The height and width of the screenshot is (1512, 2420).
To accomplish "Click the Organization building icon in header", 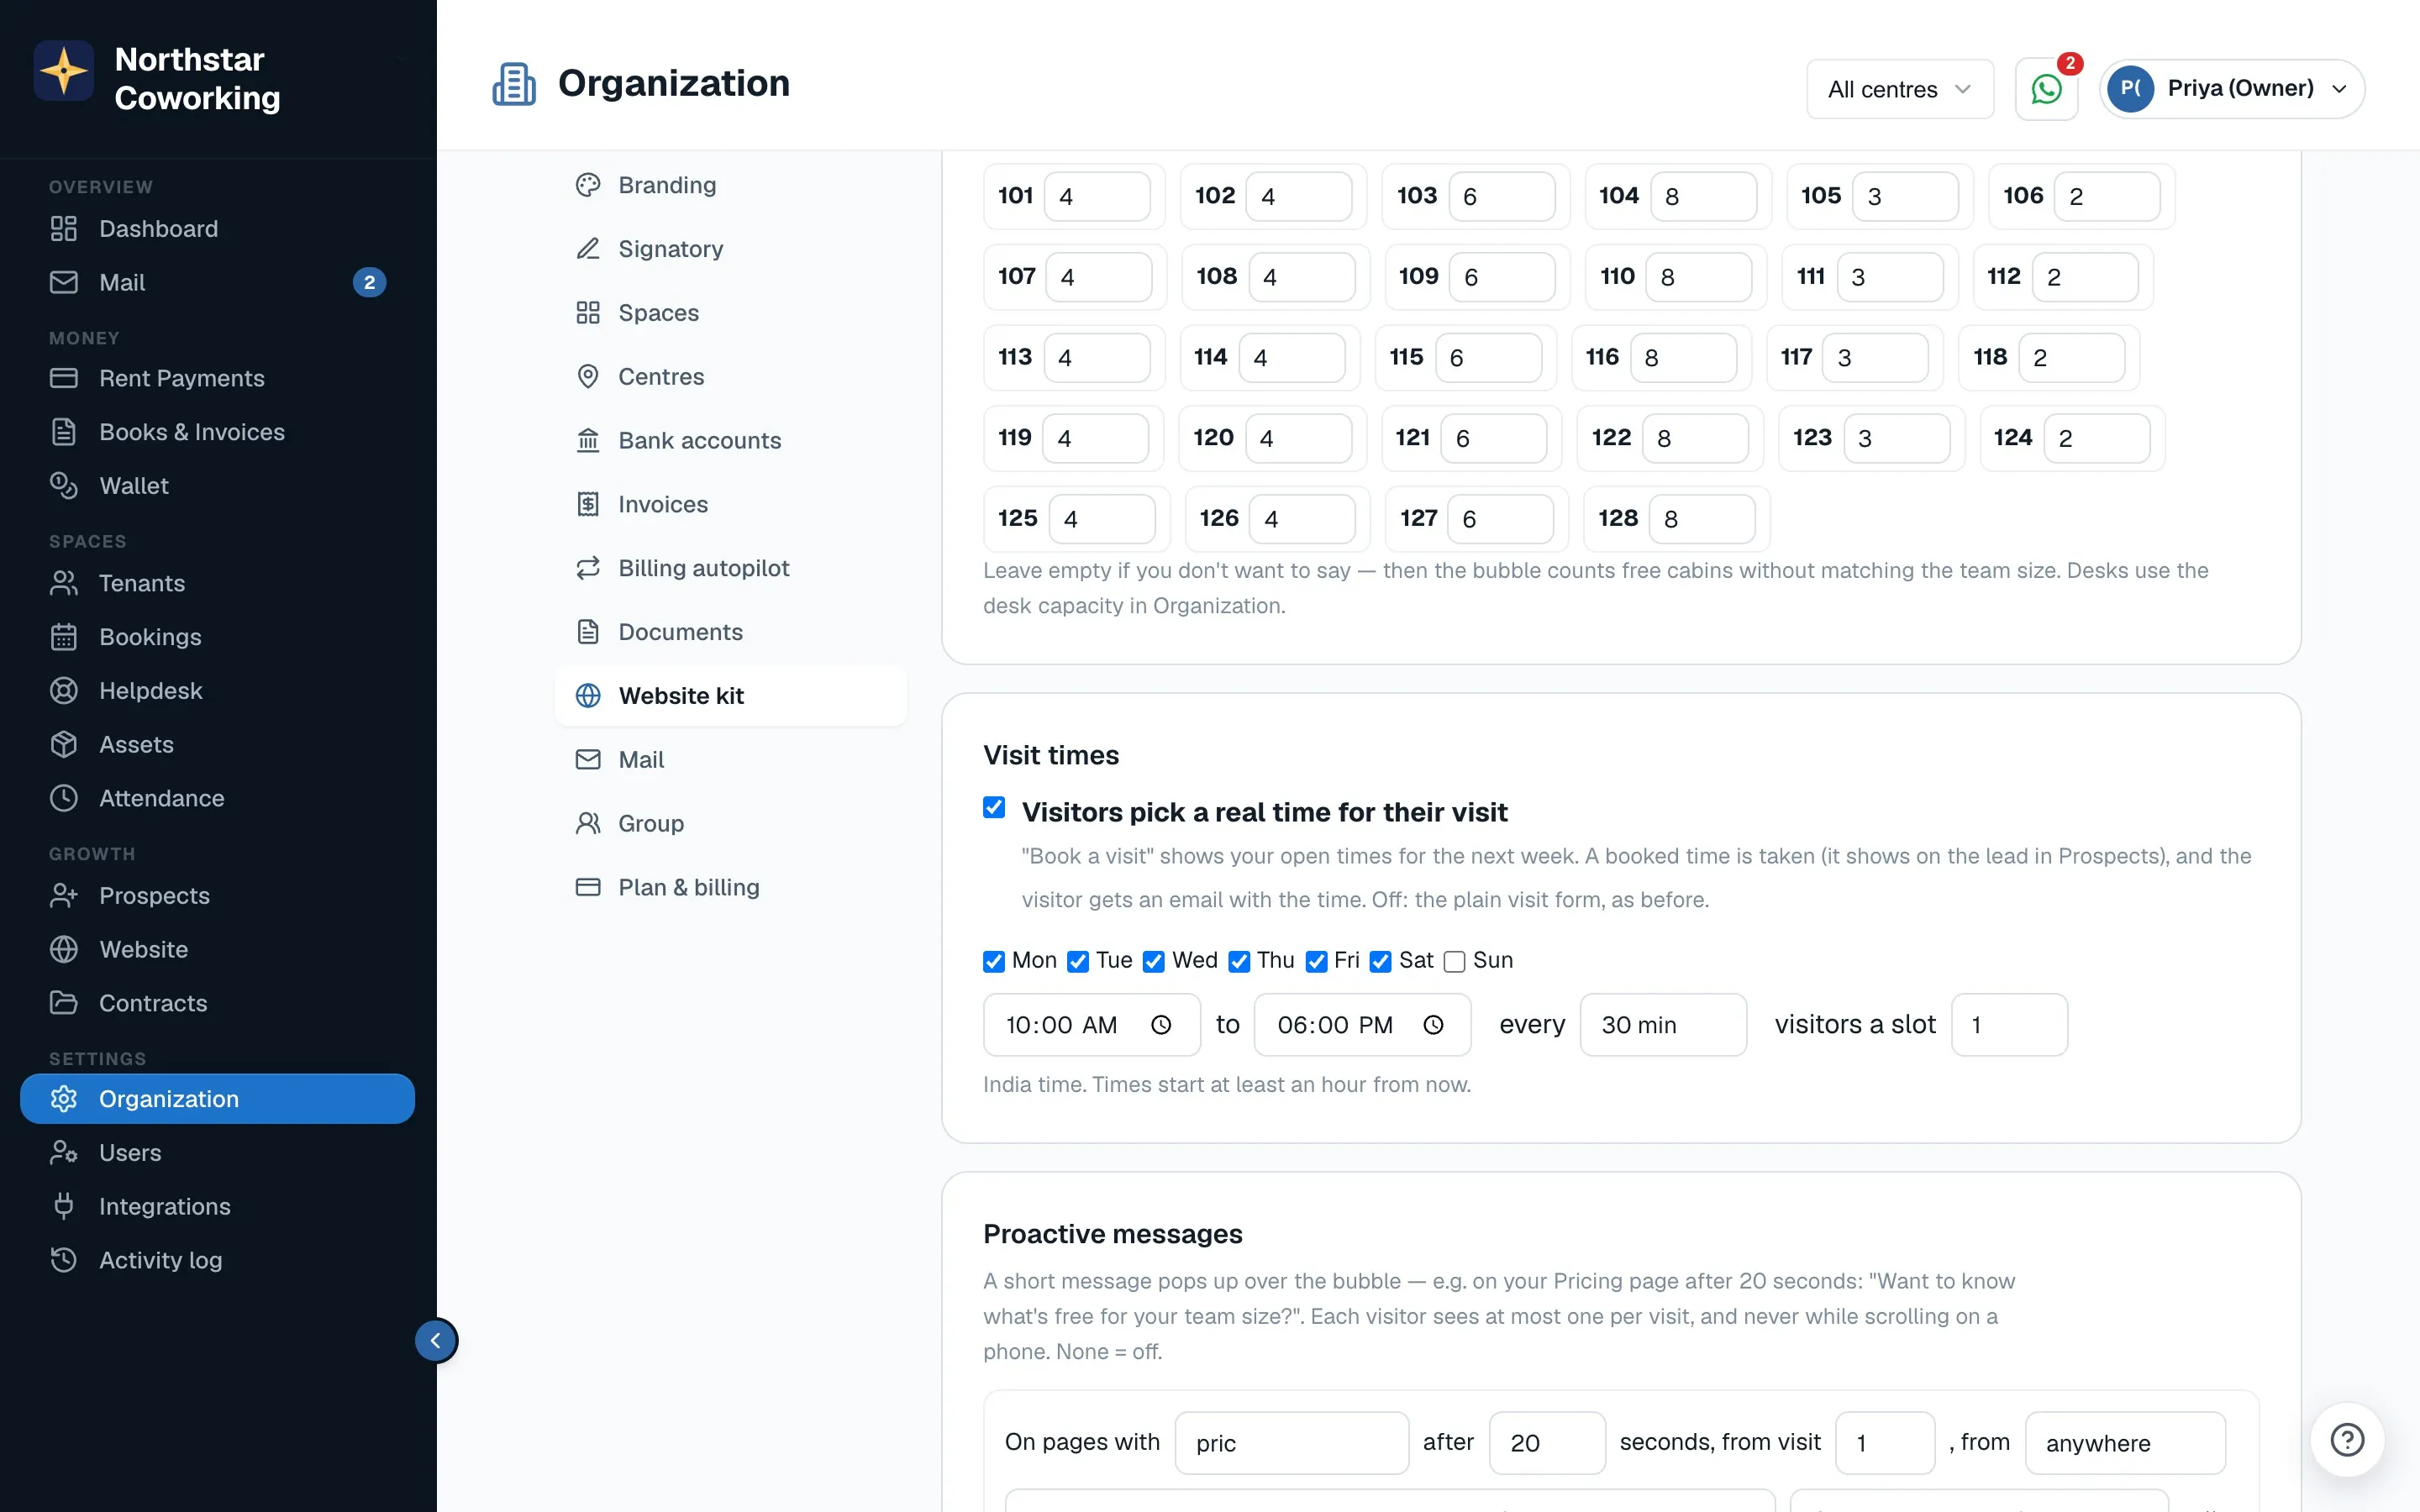I will coord(514,84).
